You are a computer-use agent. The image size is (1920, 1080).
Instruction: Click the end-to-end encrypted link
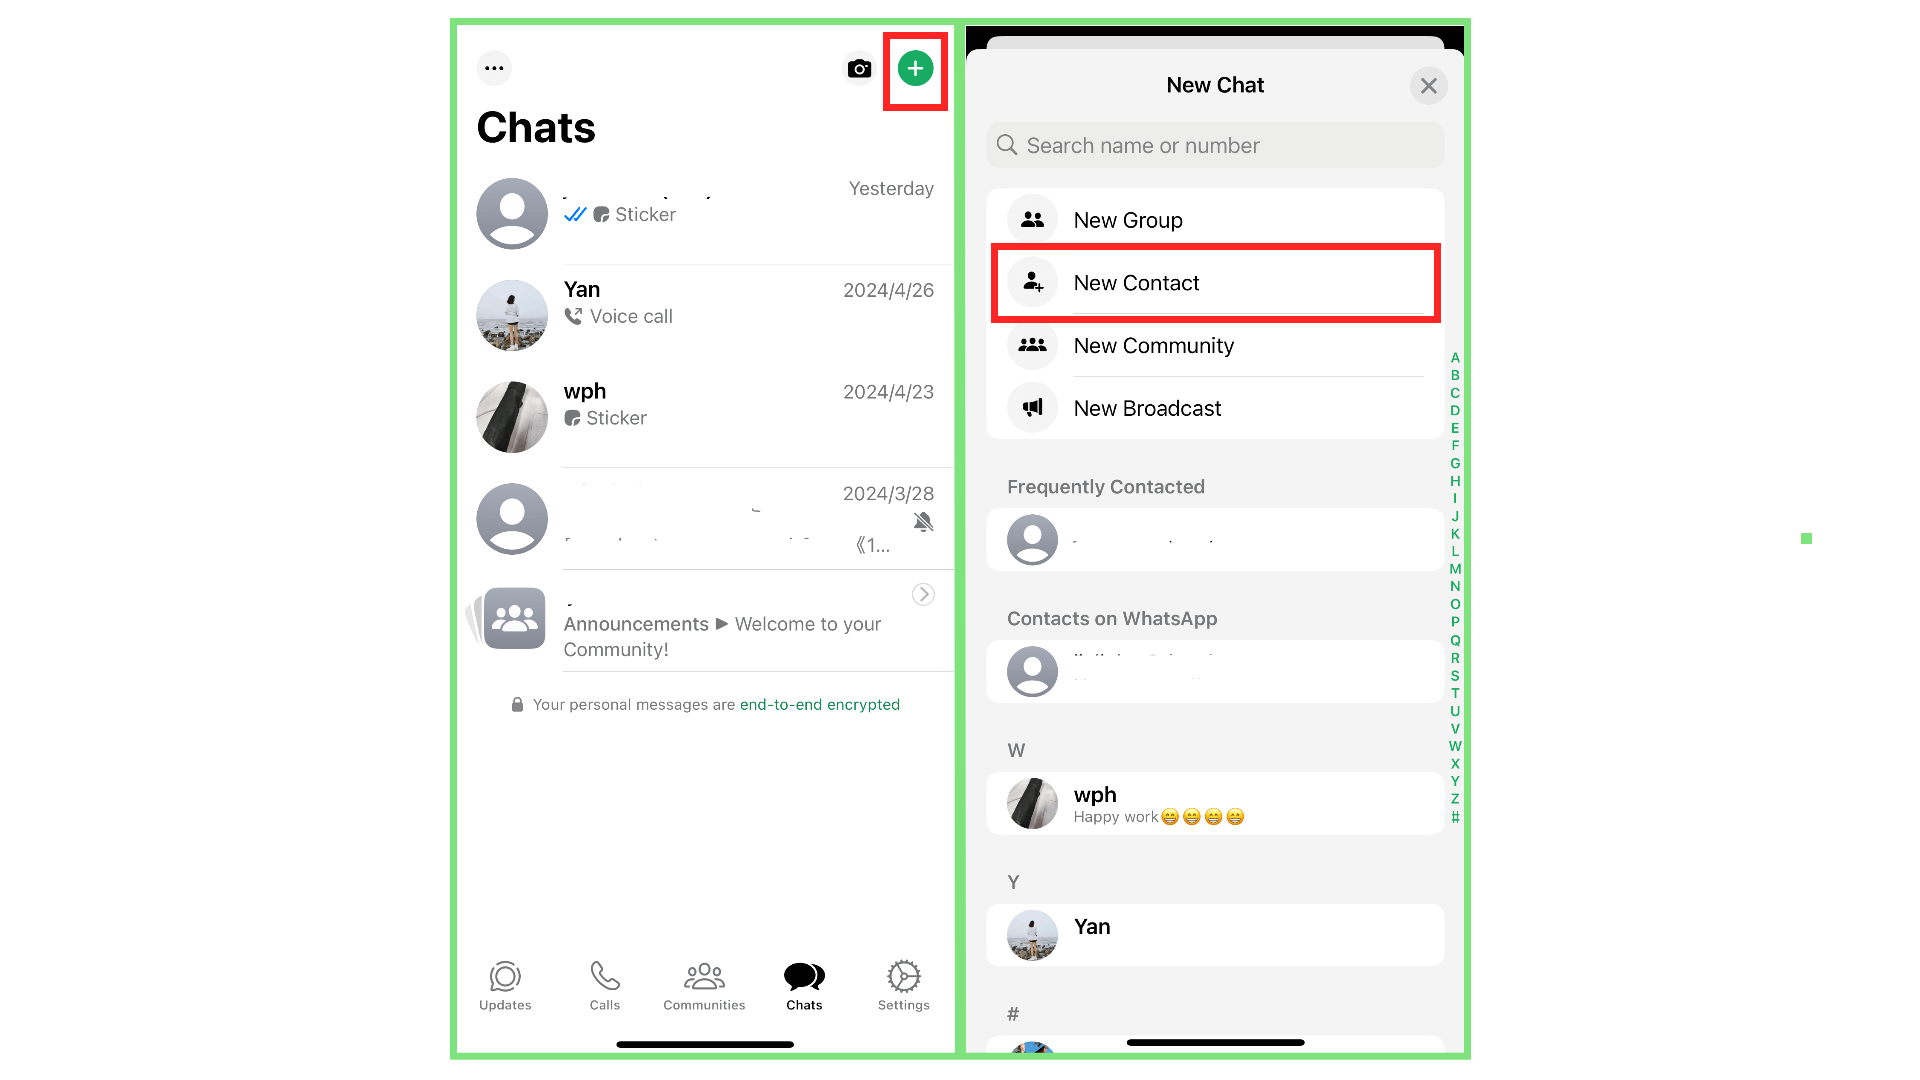pyautogui.click(x=819, y=704)
